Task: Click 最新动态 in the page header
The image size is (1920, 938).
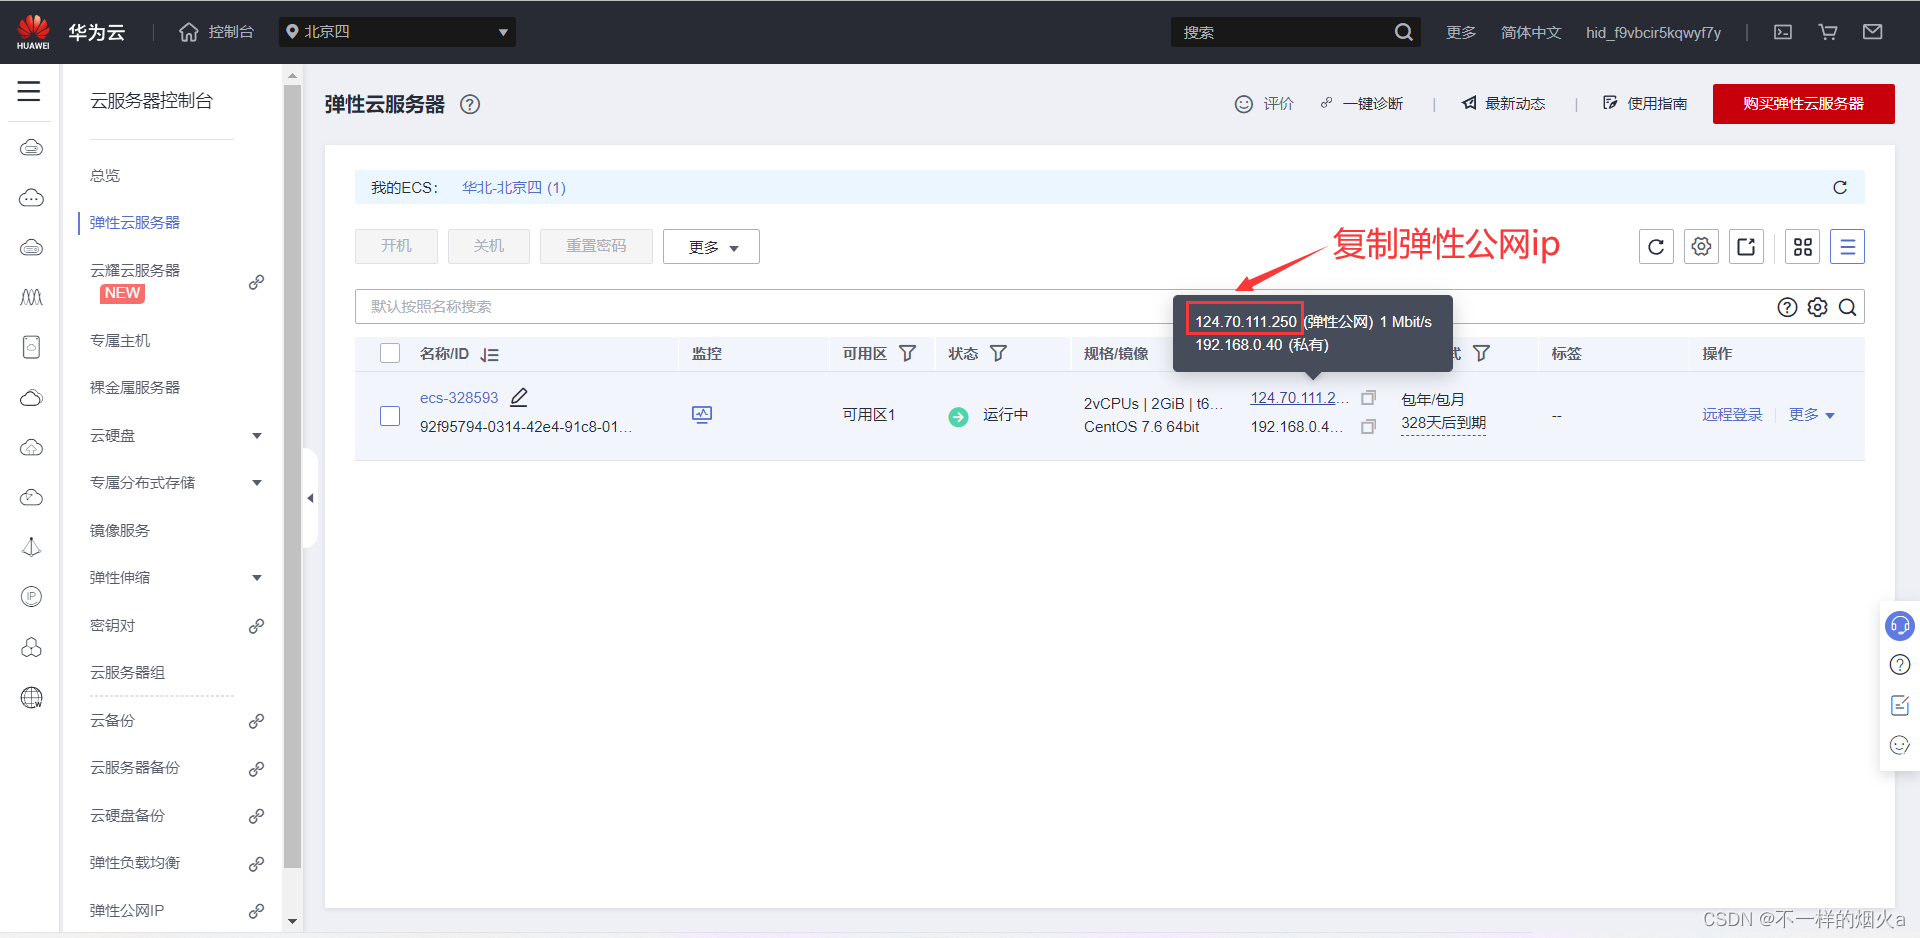Action: point(1504,104)
